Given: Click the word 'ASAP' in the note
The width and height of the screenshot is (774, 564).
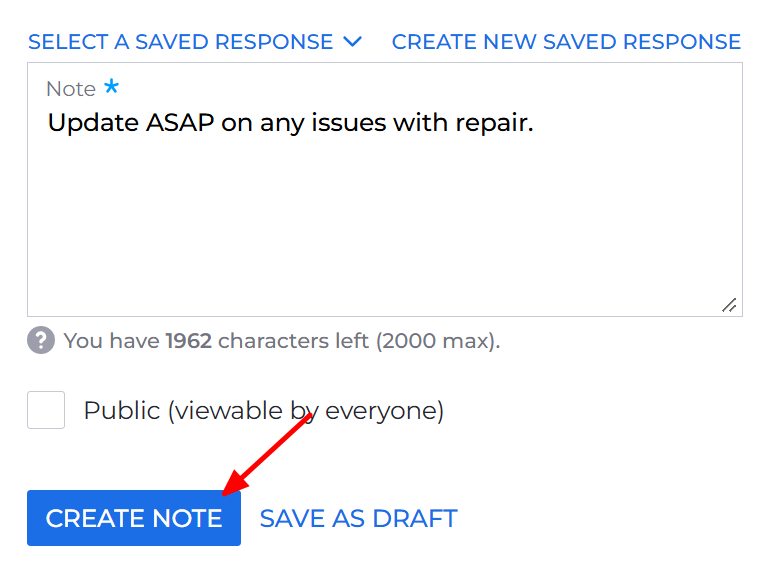Looking at the screenshot, I should (x=180, y=122).
